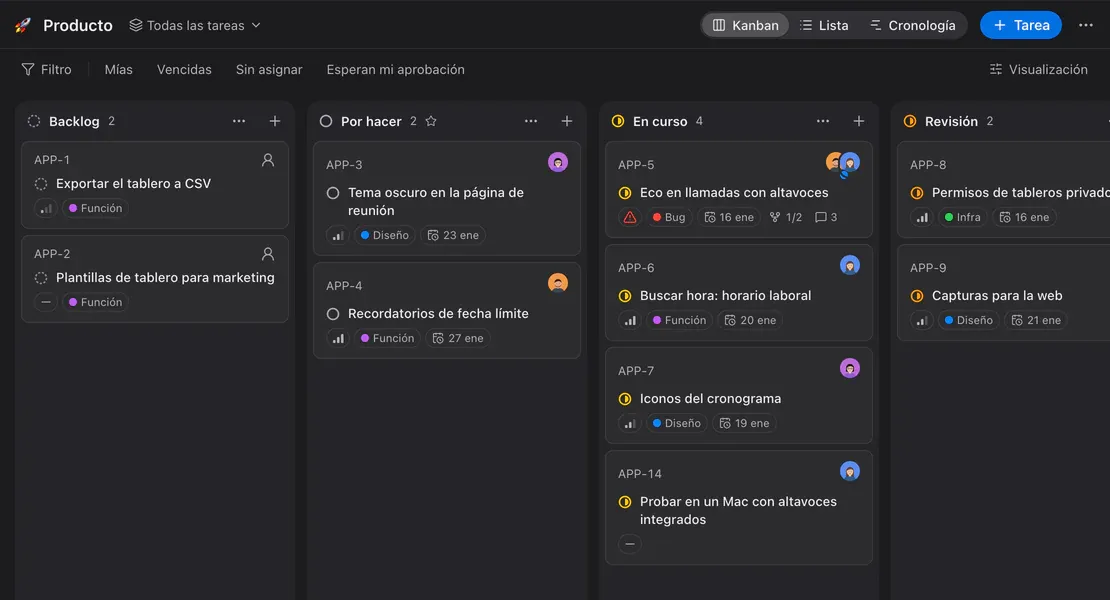This screenshot has width=1110, height=600.
Task: Toggle status circle of Exportar el tablero a CSV
Action: tap(41, 184)
